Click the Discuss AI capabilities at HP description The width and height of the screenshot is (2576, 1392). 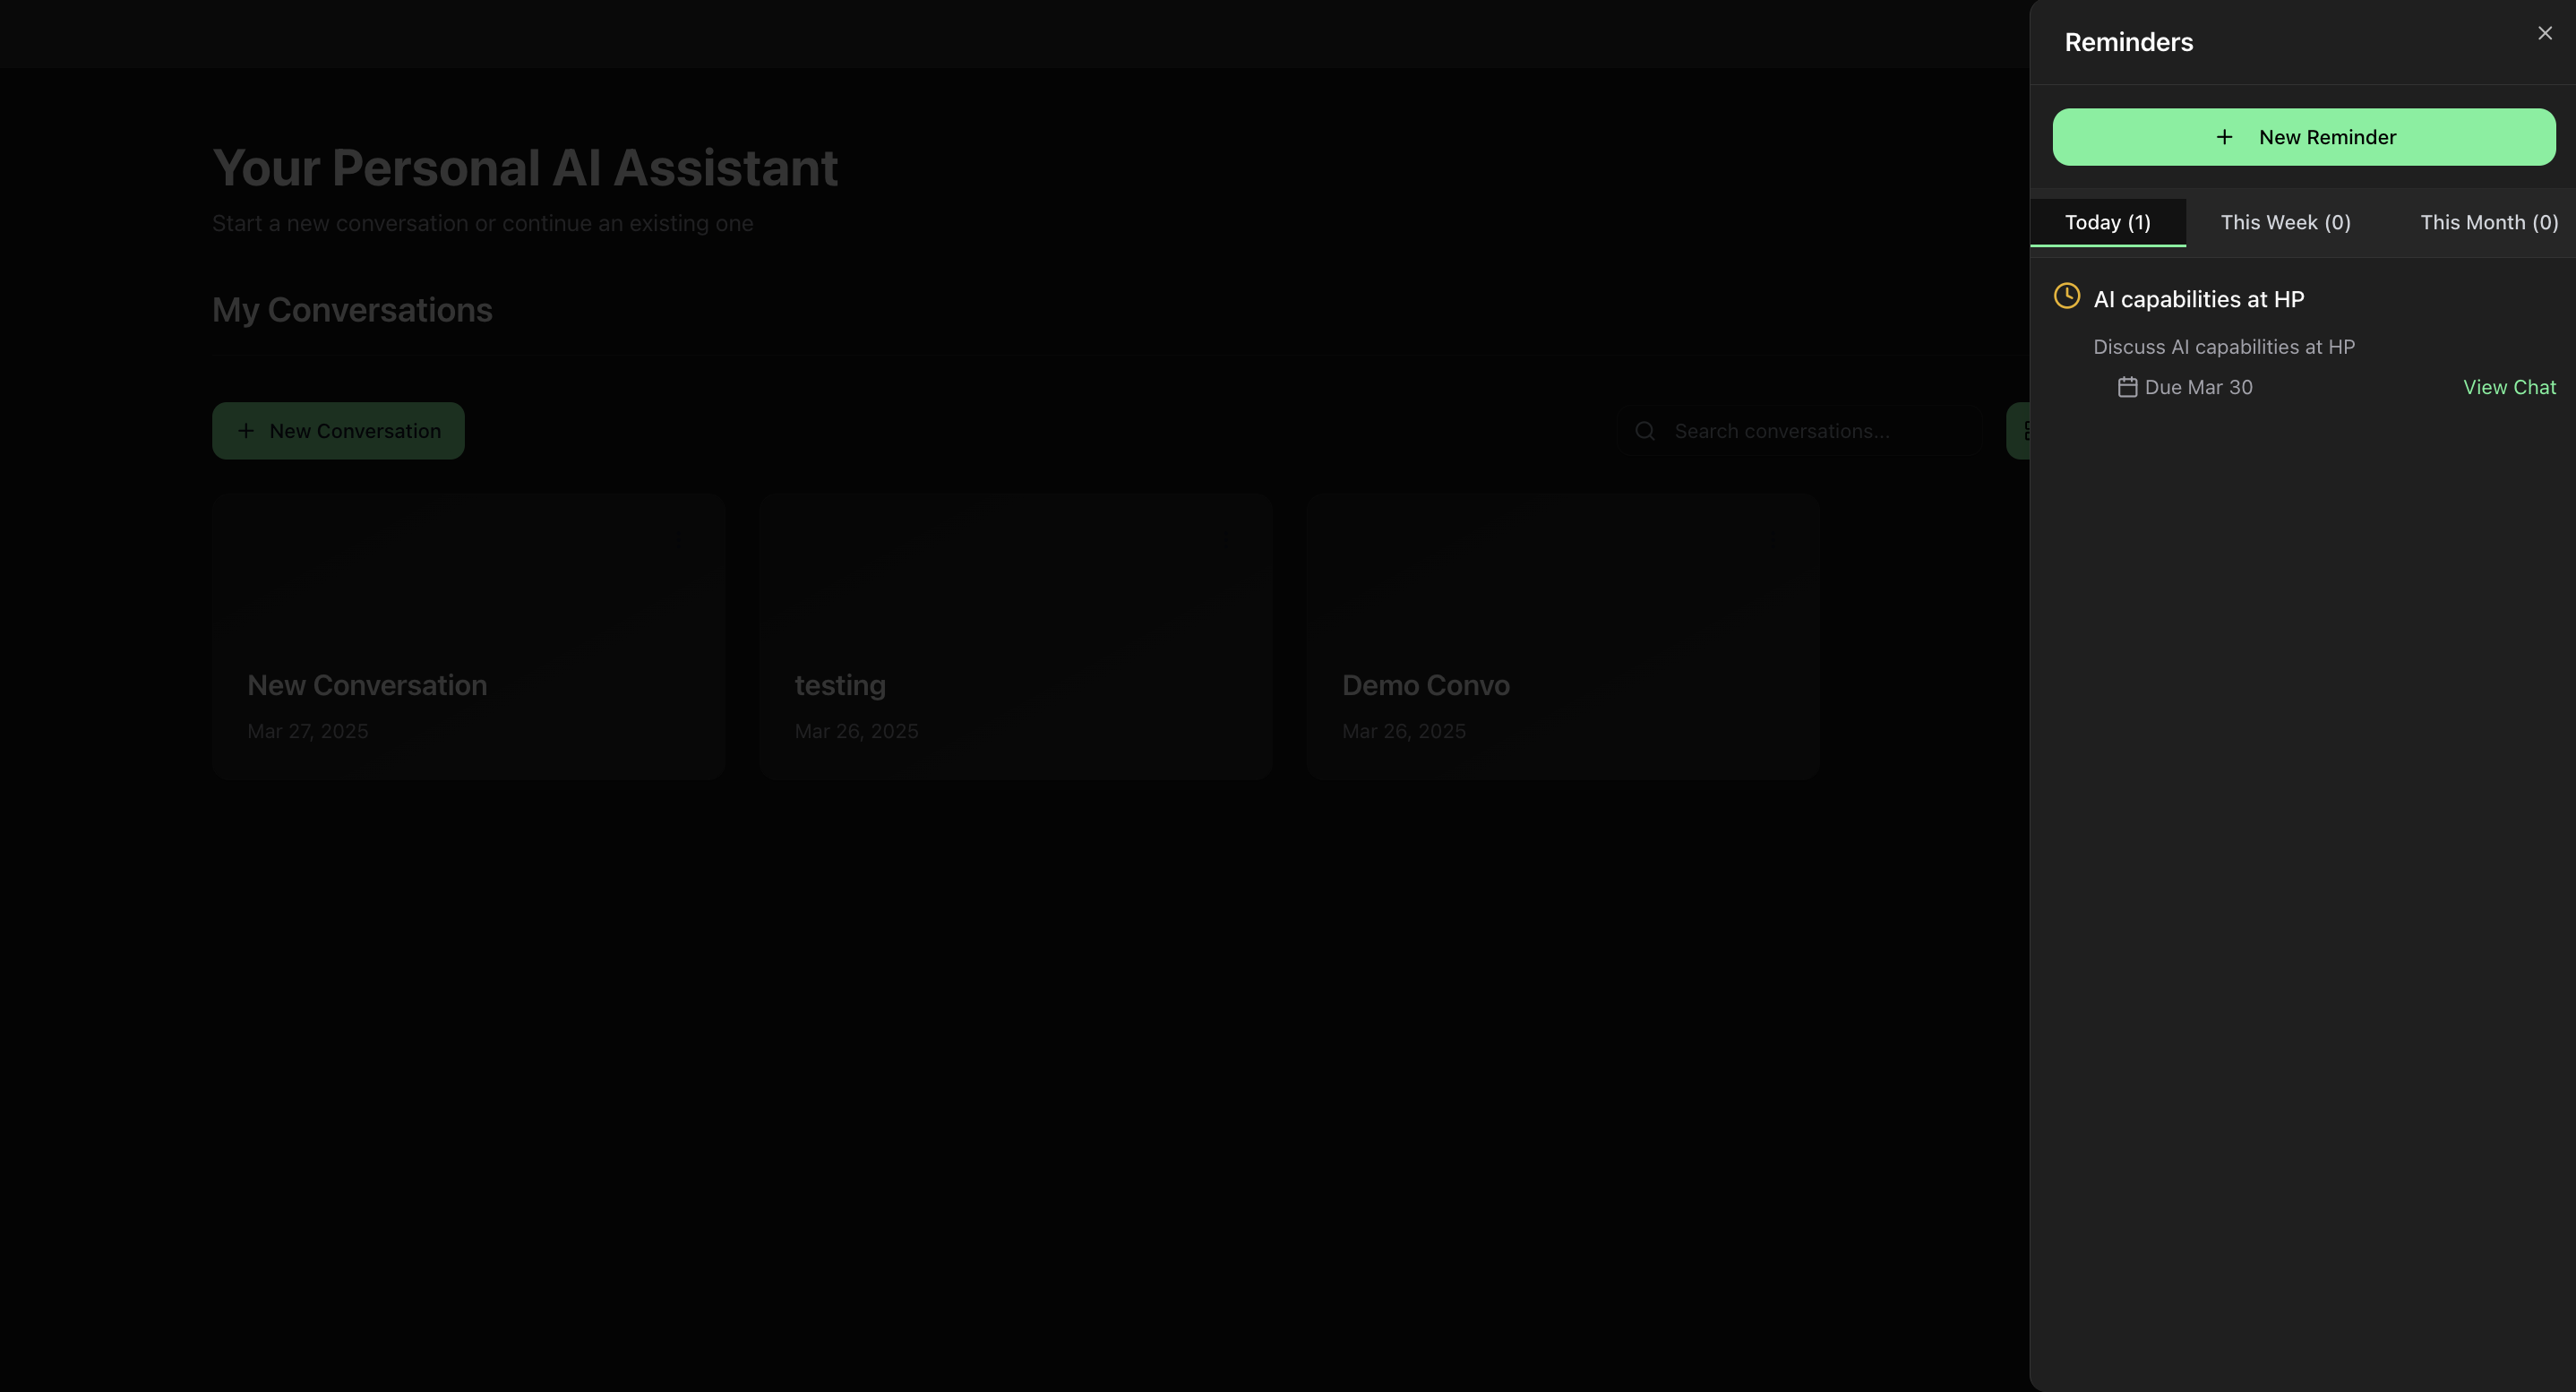(x=2223, y=347)
